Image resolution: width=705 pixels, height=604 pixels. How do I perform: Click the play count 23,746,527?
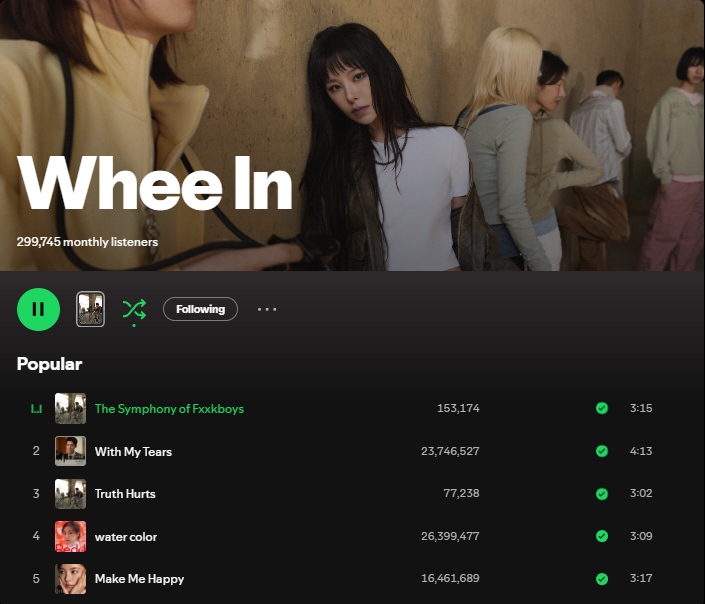point(450,451)
